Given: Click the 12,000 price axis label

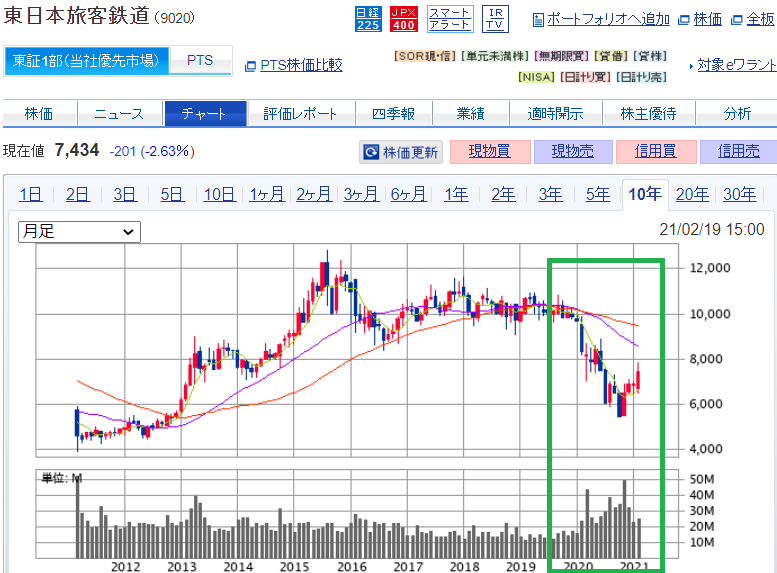Looking at the screenshot, I should point(710,268).
